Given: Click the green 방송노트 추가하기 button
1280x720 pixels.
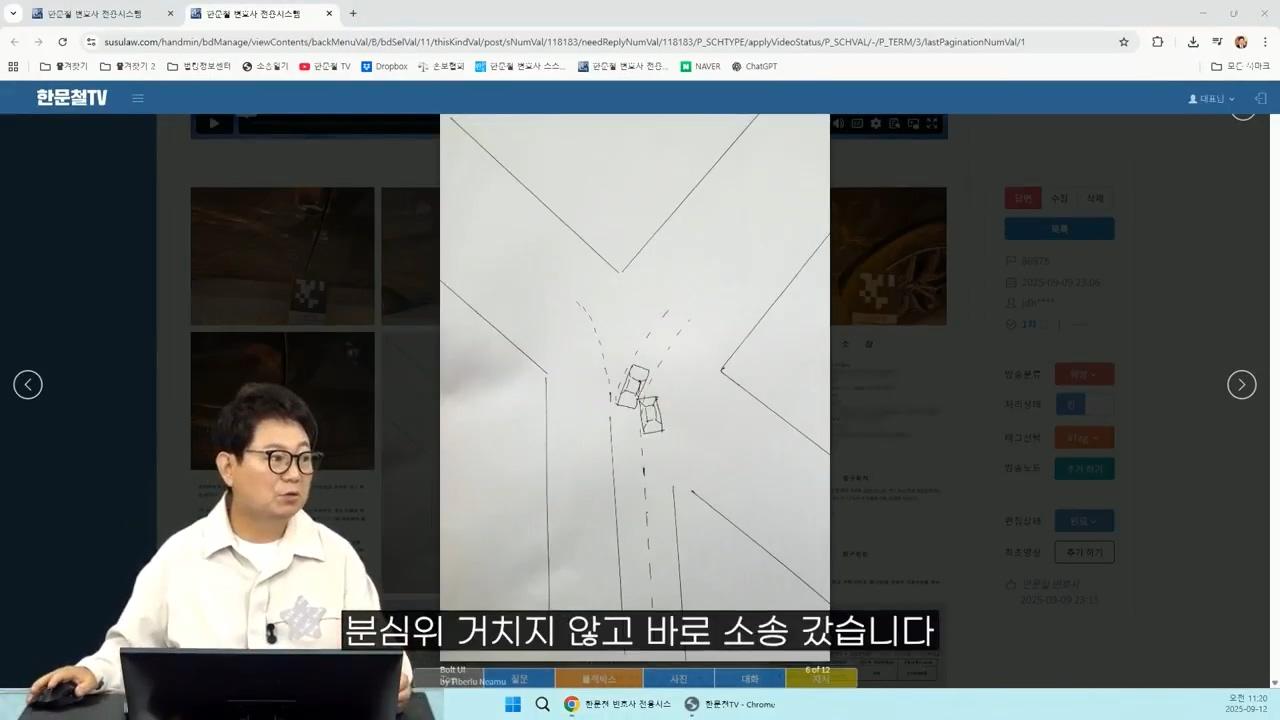Looking at the screenshot, I should (1084, 468).
